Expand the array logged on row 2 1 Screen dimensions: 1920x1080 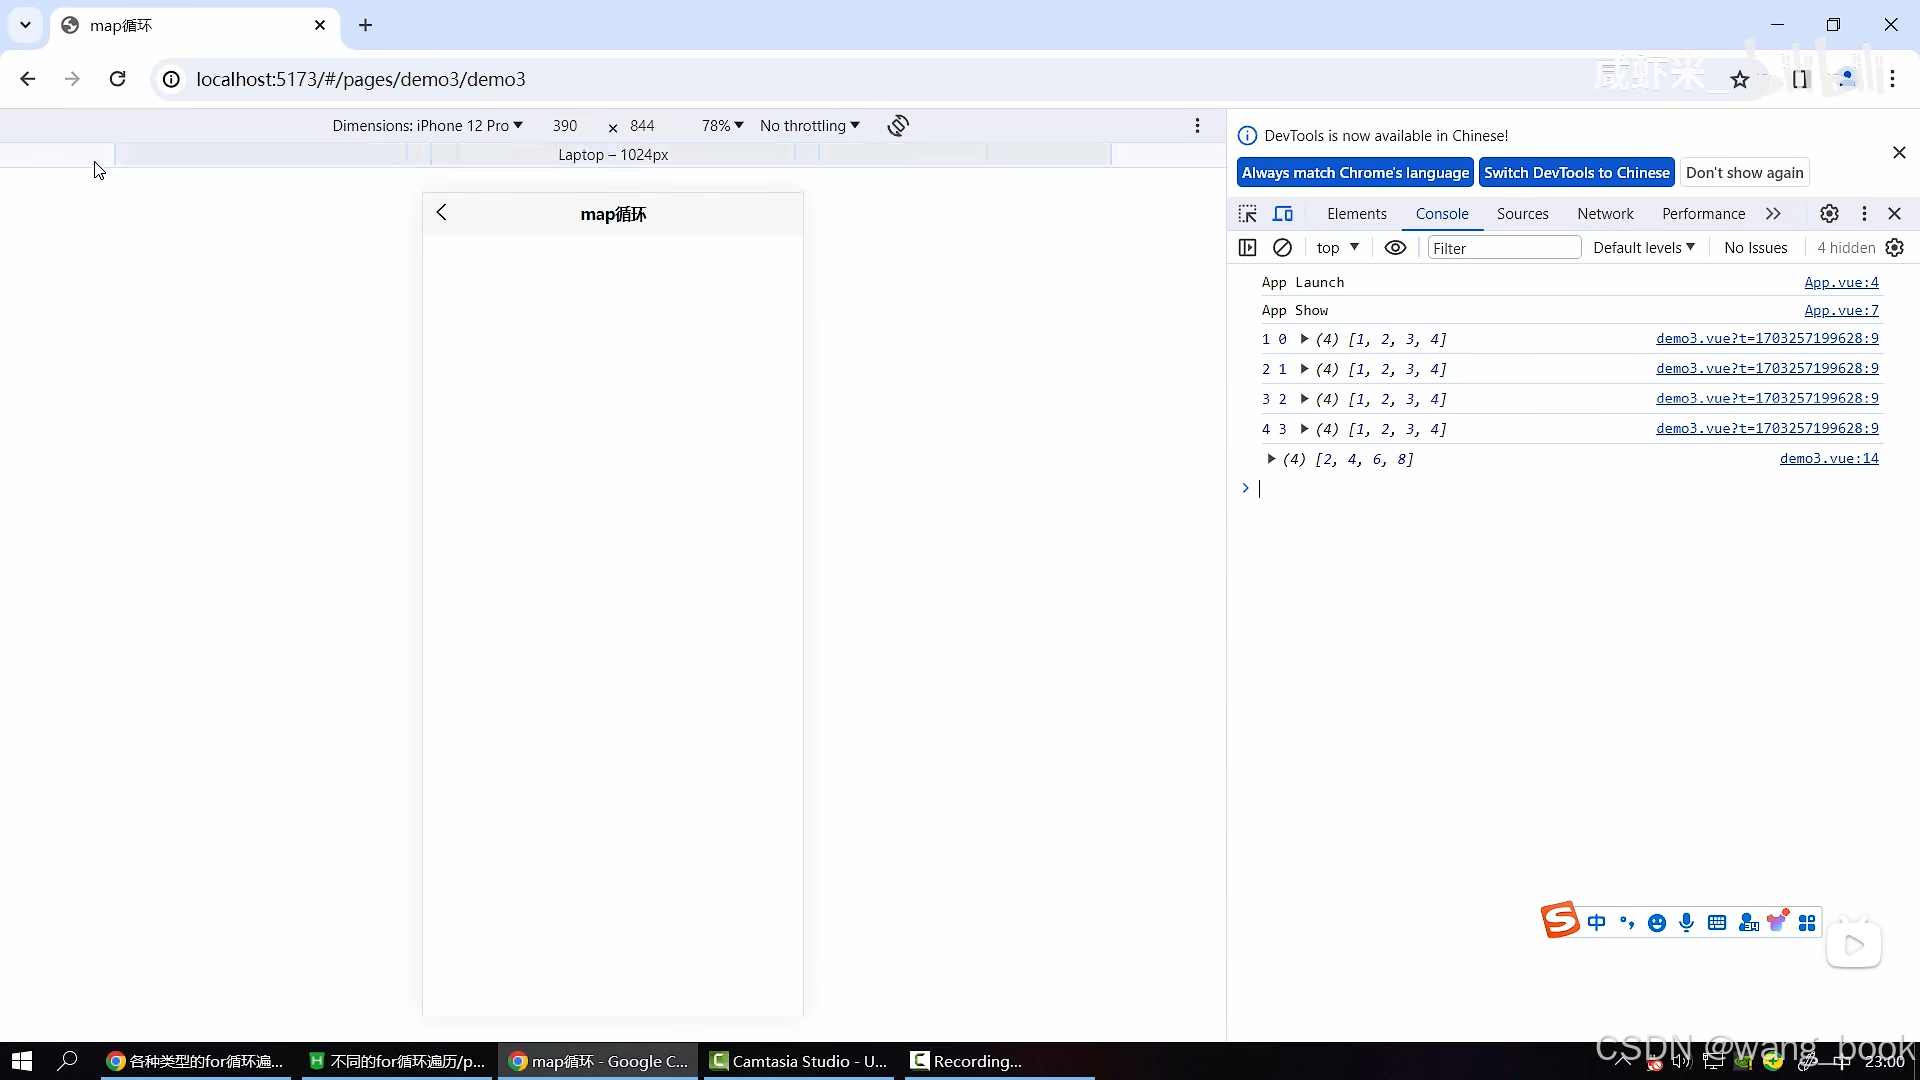pos(1304,369)
